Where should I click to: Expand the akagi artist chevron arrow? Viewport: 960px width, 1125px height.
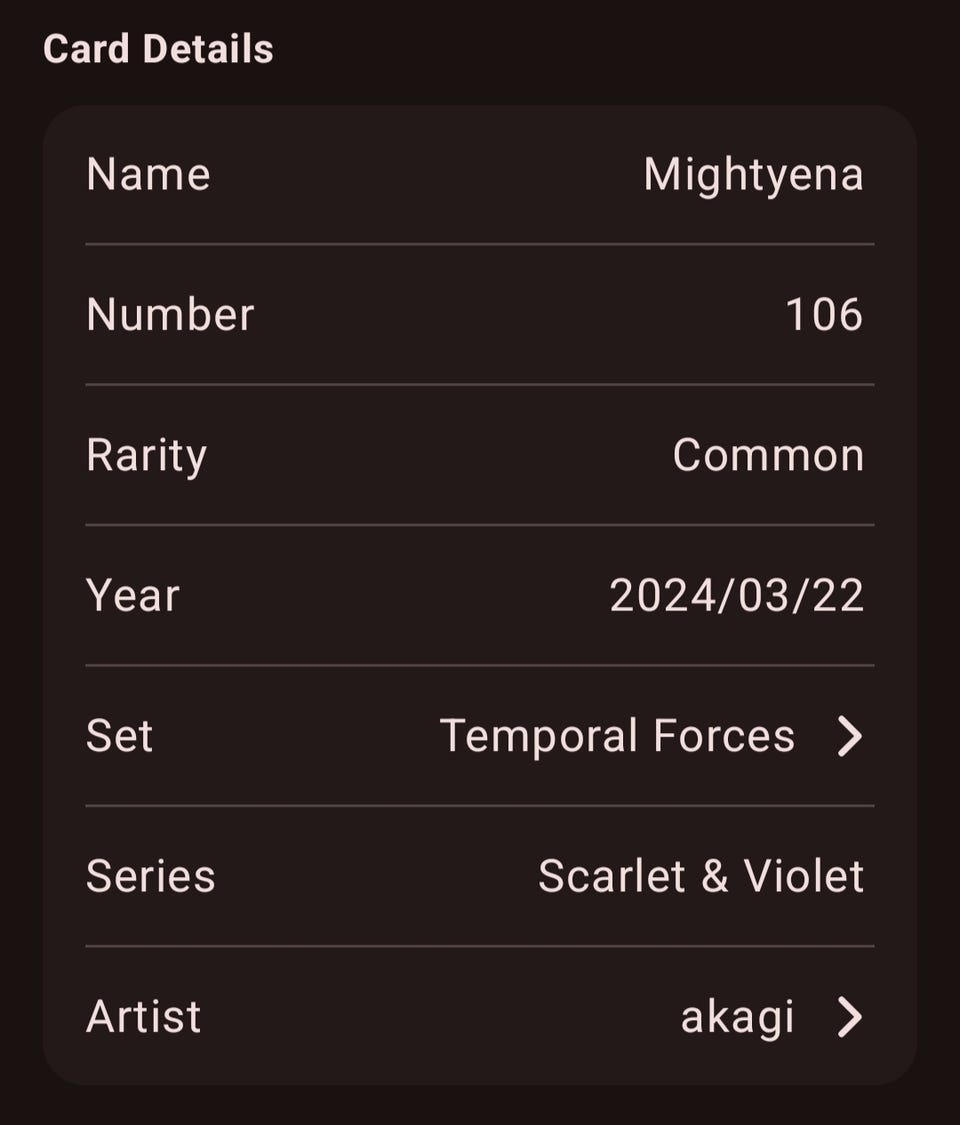(849, 1017)
